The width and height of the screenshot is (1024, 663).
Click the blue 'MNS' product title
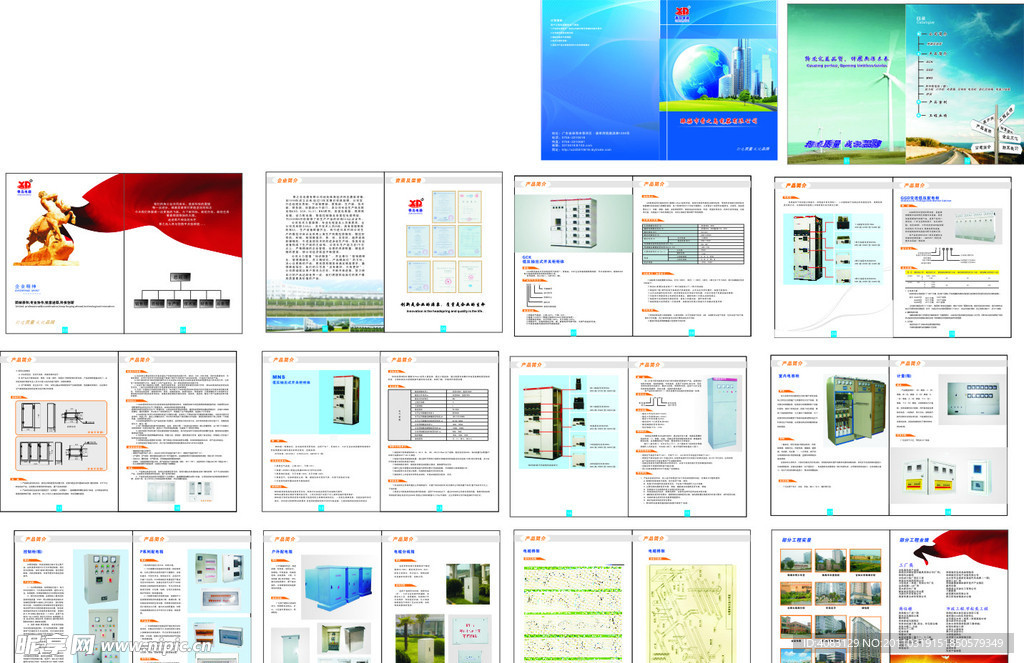279,377
